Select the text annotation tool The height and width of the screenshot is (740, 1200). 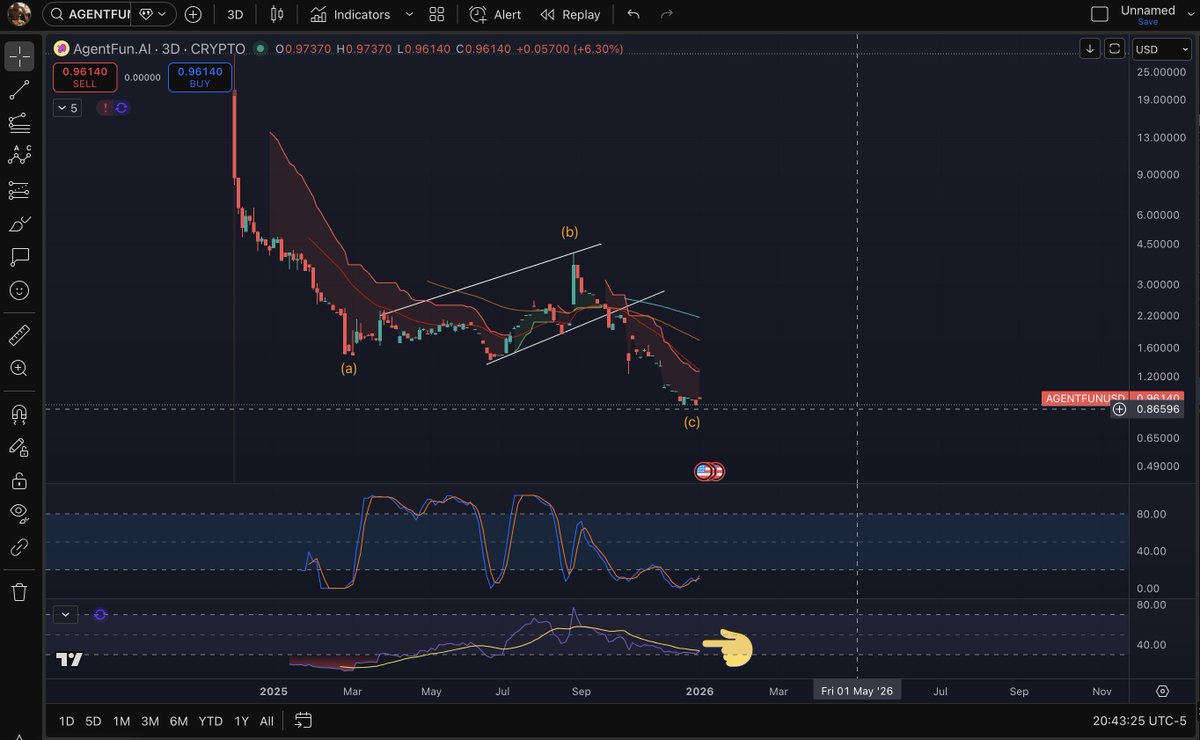point(19,257)
